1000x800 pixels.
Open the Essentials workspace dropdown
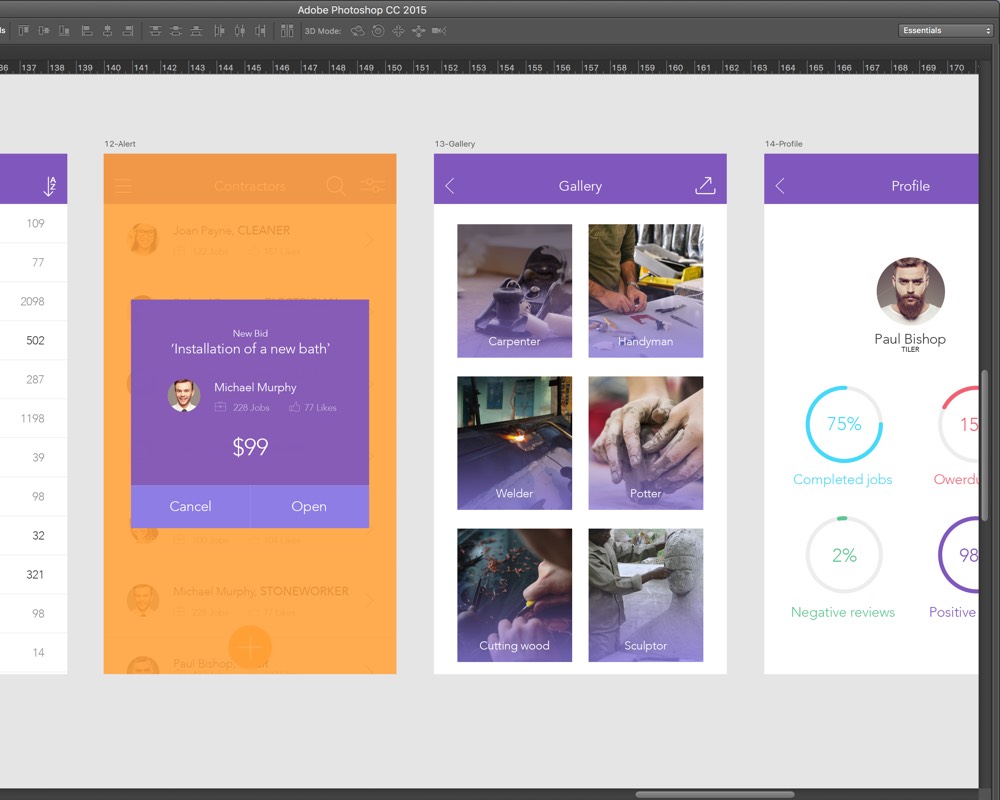pyautogui.click(x=946, y=31)
